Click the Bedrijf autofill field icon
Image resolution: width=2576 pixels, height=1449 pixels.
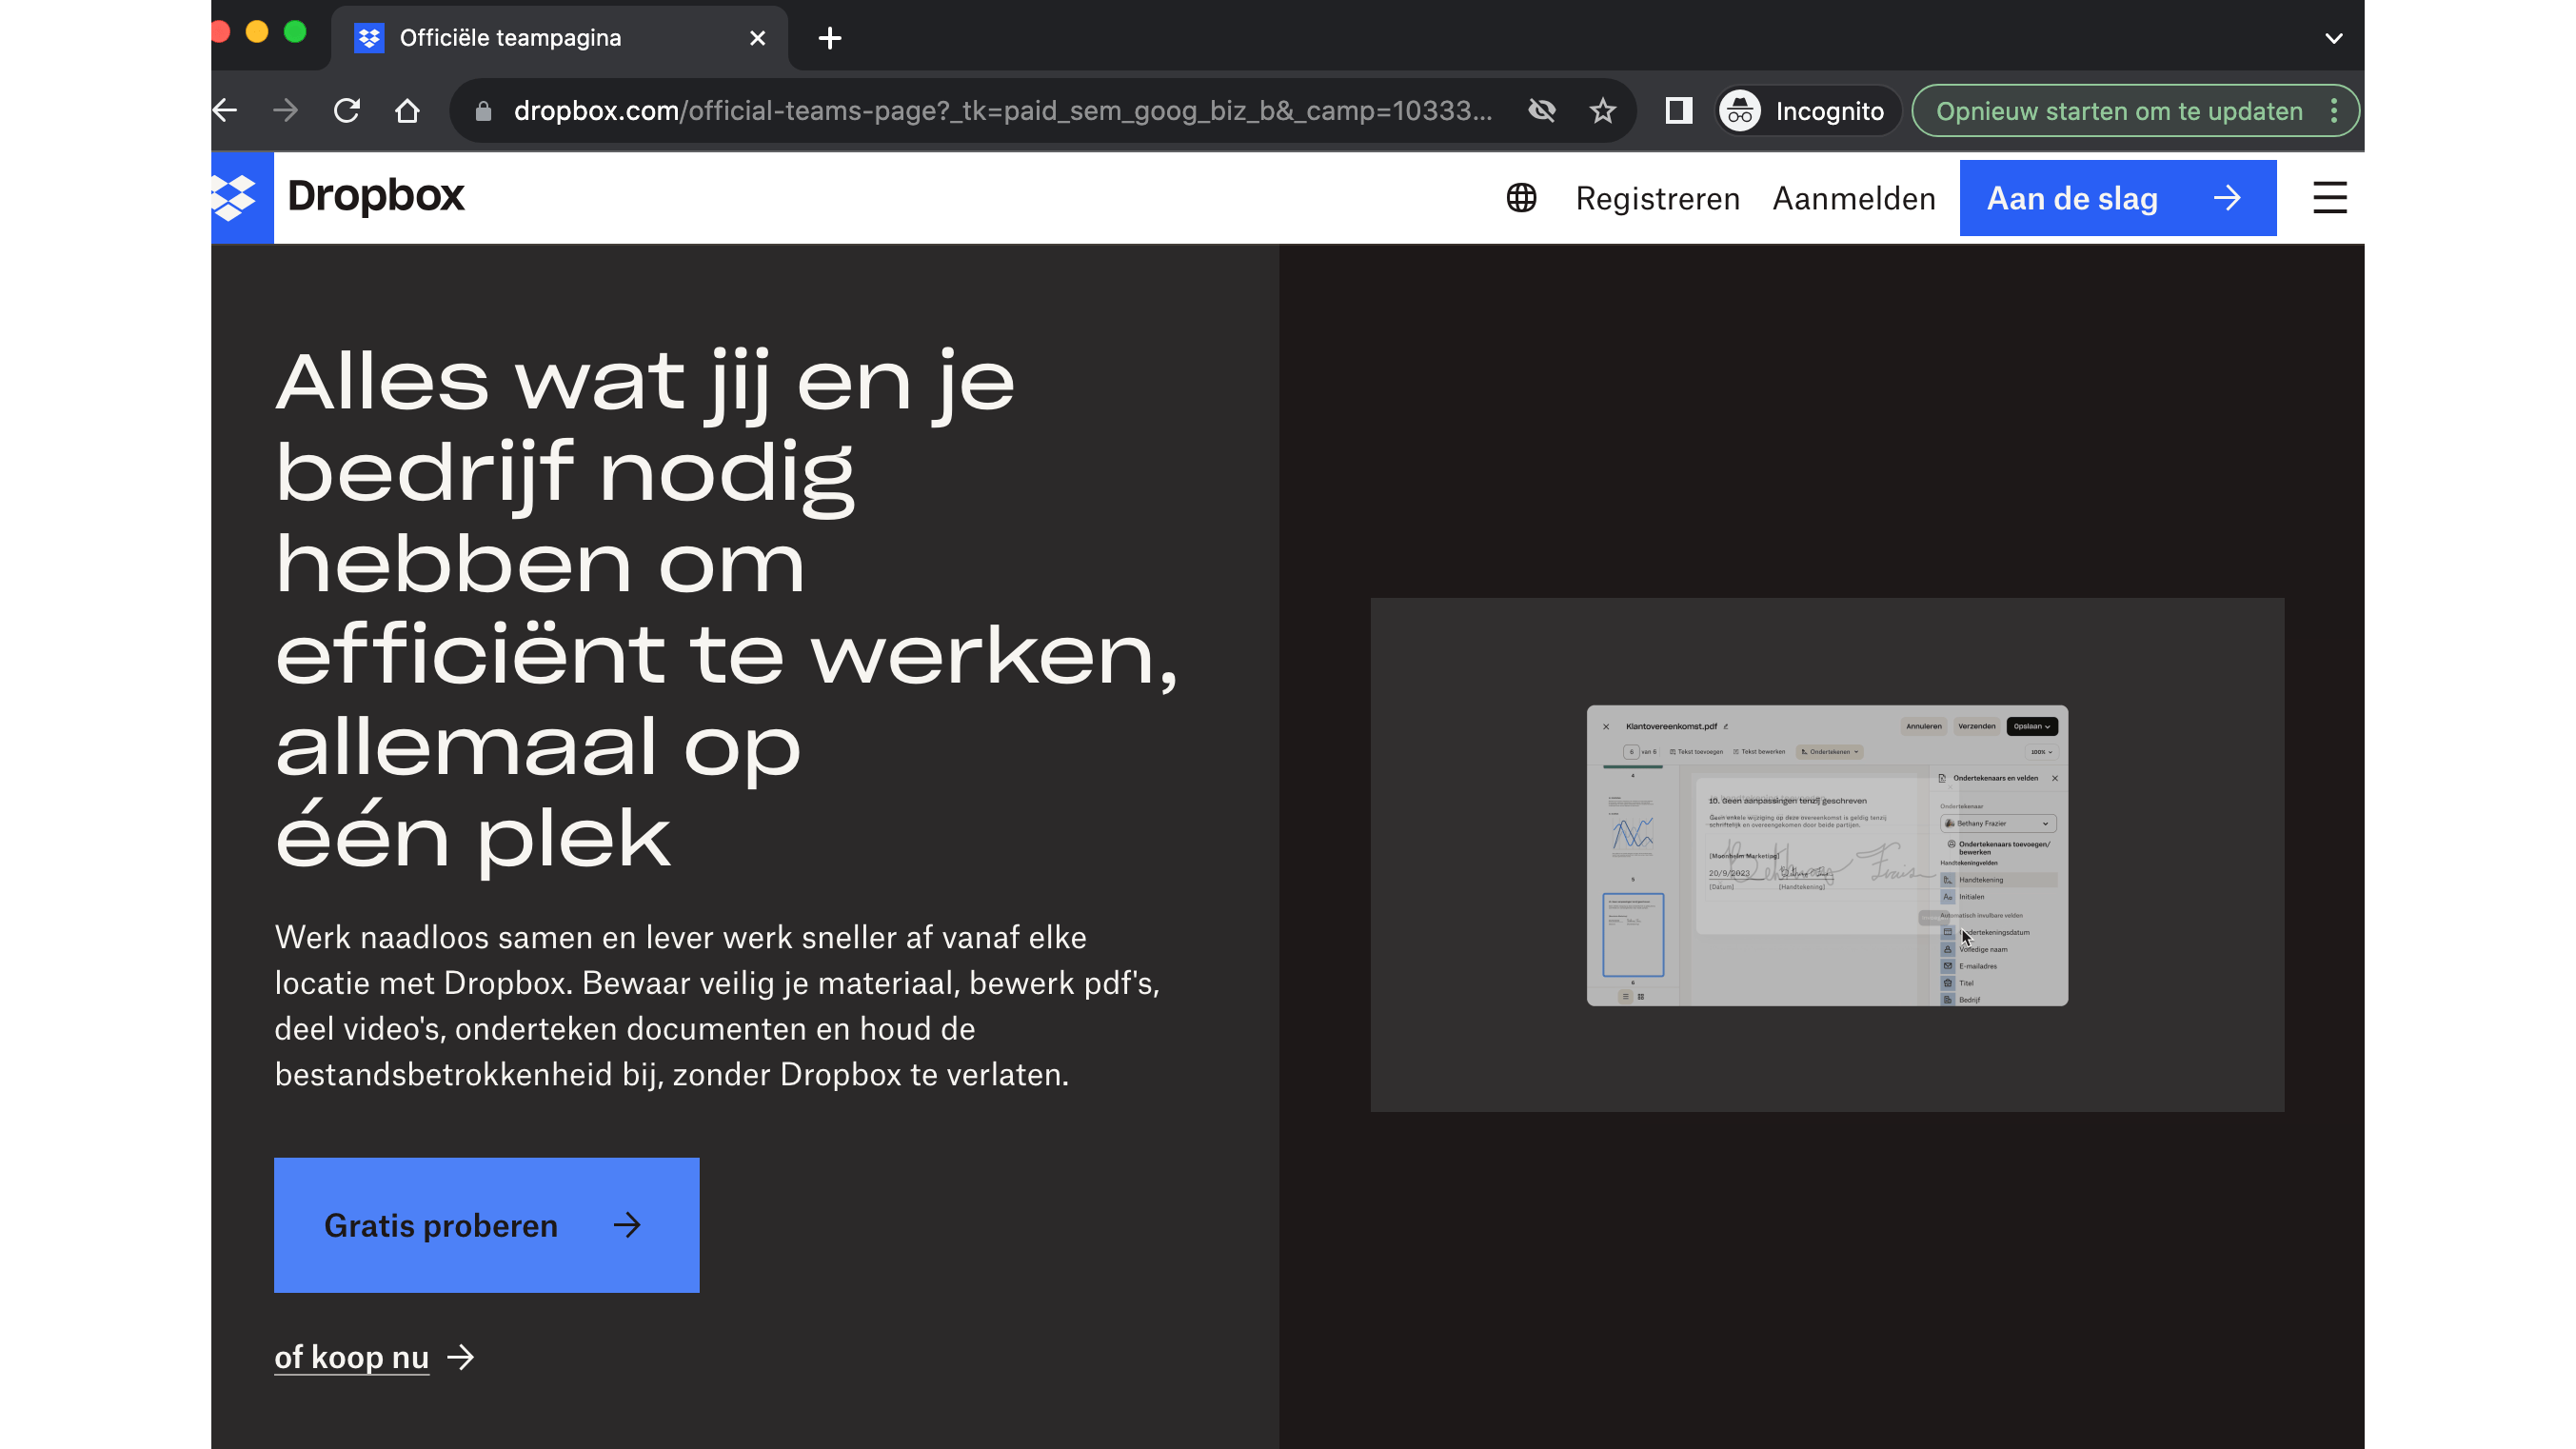tap(1949, 999)
